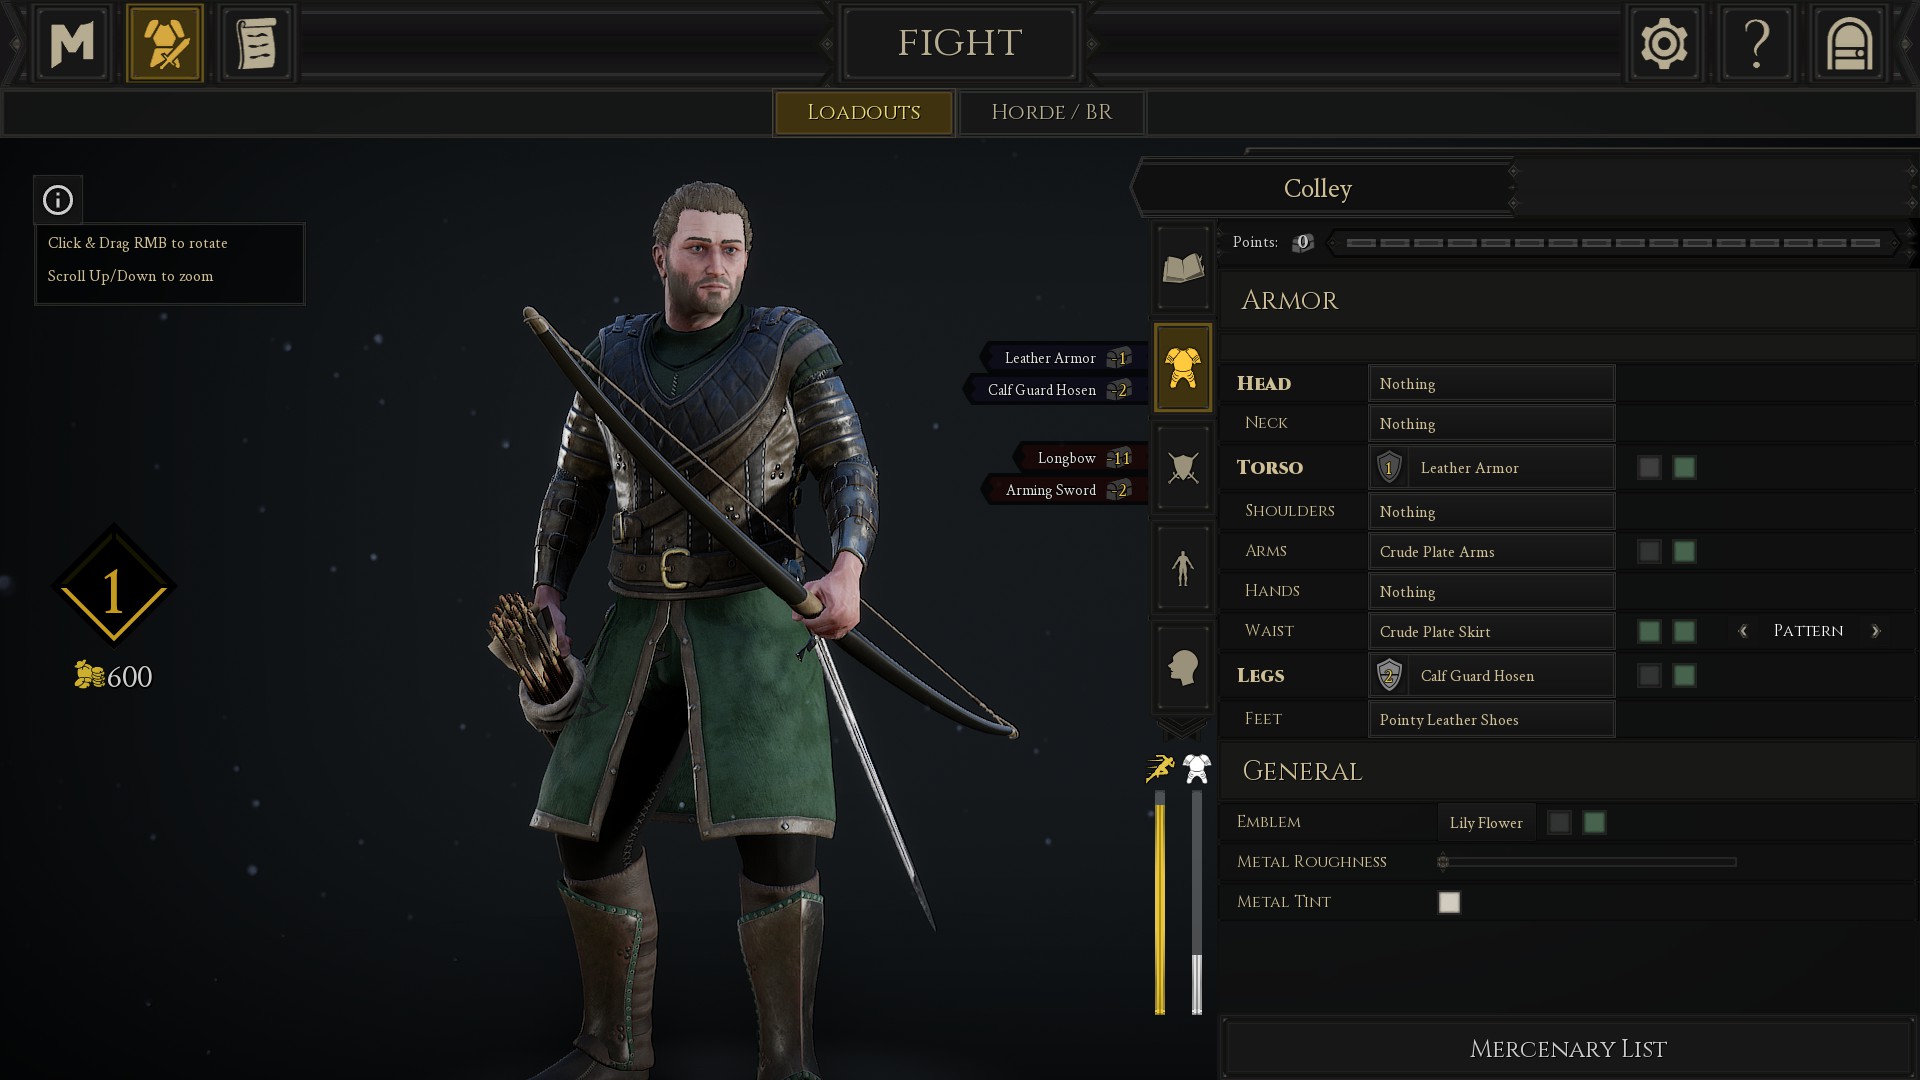Select the Loadouts tab
This screenshot has height=1080, width=1920.
[863, 112]
